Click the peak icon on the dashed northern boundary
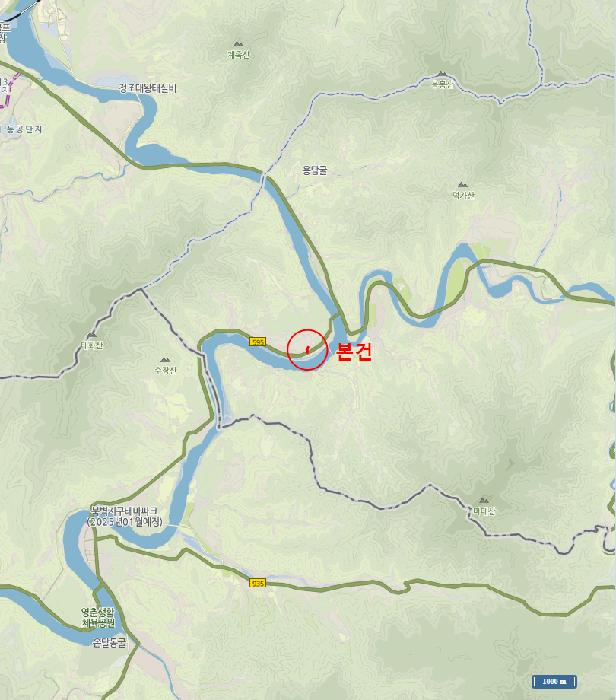The height and width of the screenshot is (700, 616). [x=442, y=74]
